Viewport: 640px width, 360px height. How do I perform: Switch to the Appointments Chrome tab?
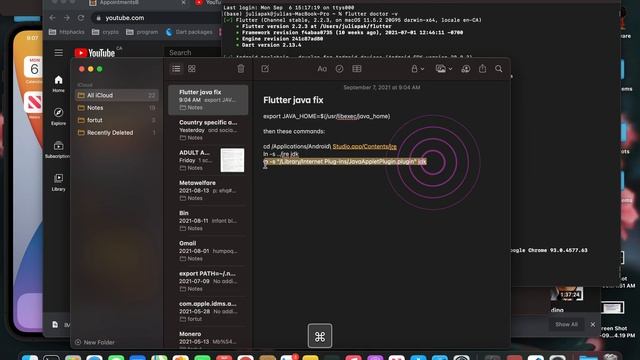coord(137,3)
